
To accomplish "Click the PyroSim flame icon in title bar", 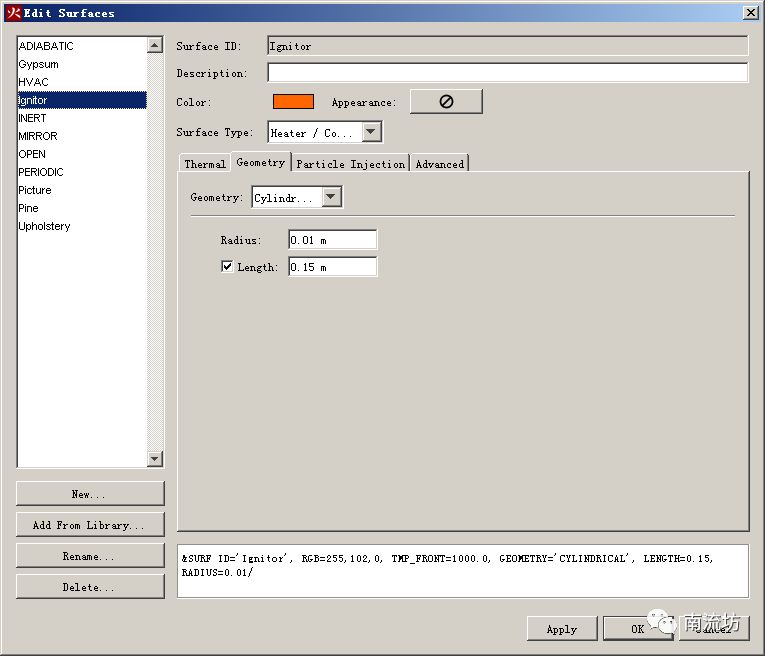I will pos(13,13).
